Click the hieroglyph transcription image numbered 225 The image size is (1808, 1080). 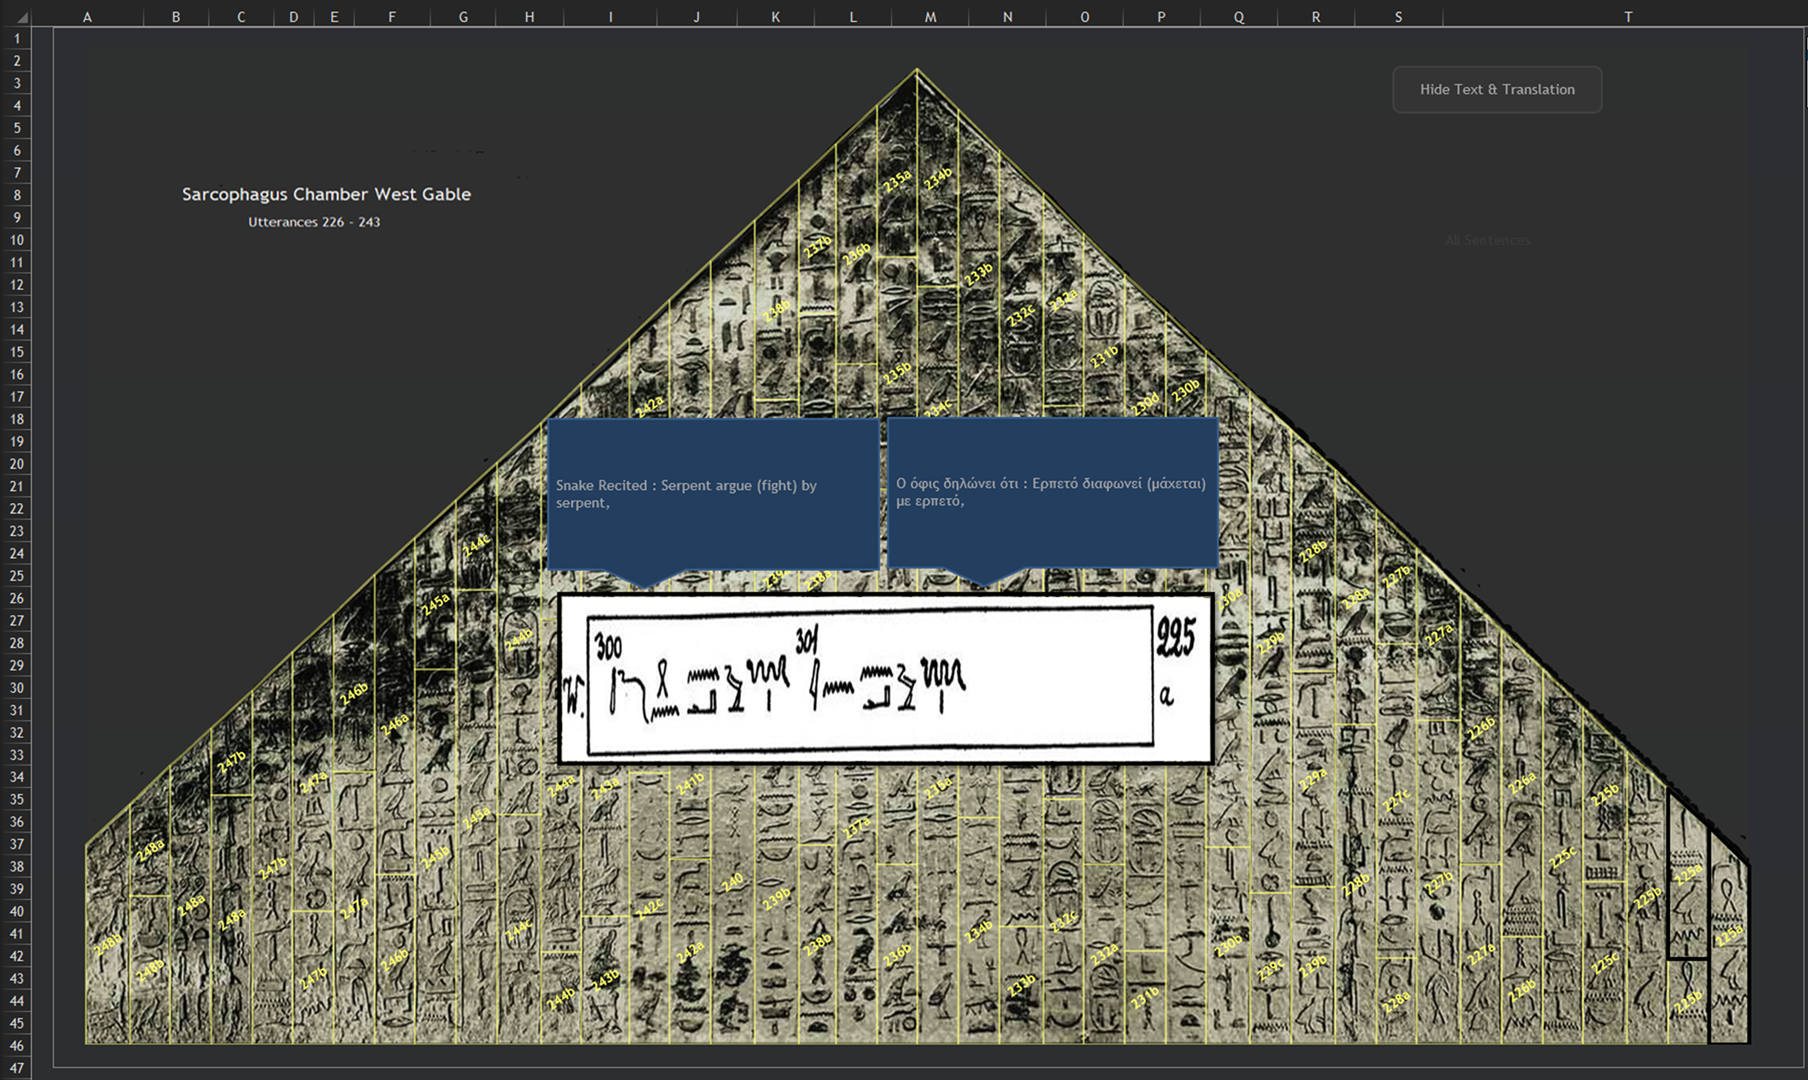pyautogui.click(x=885, y=679)
